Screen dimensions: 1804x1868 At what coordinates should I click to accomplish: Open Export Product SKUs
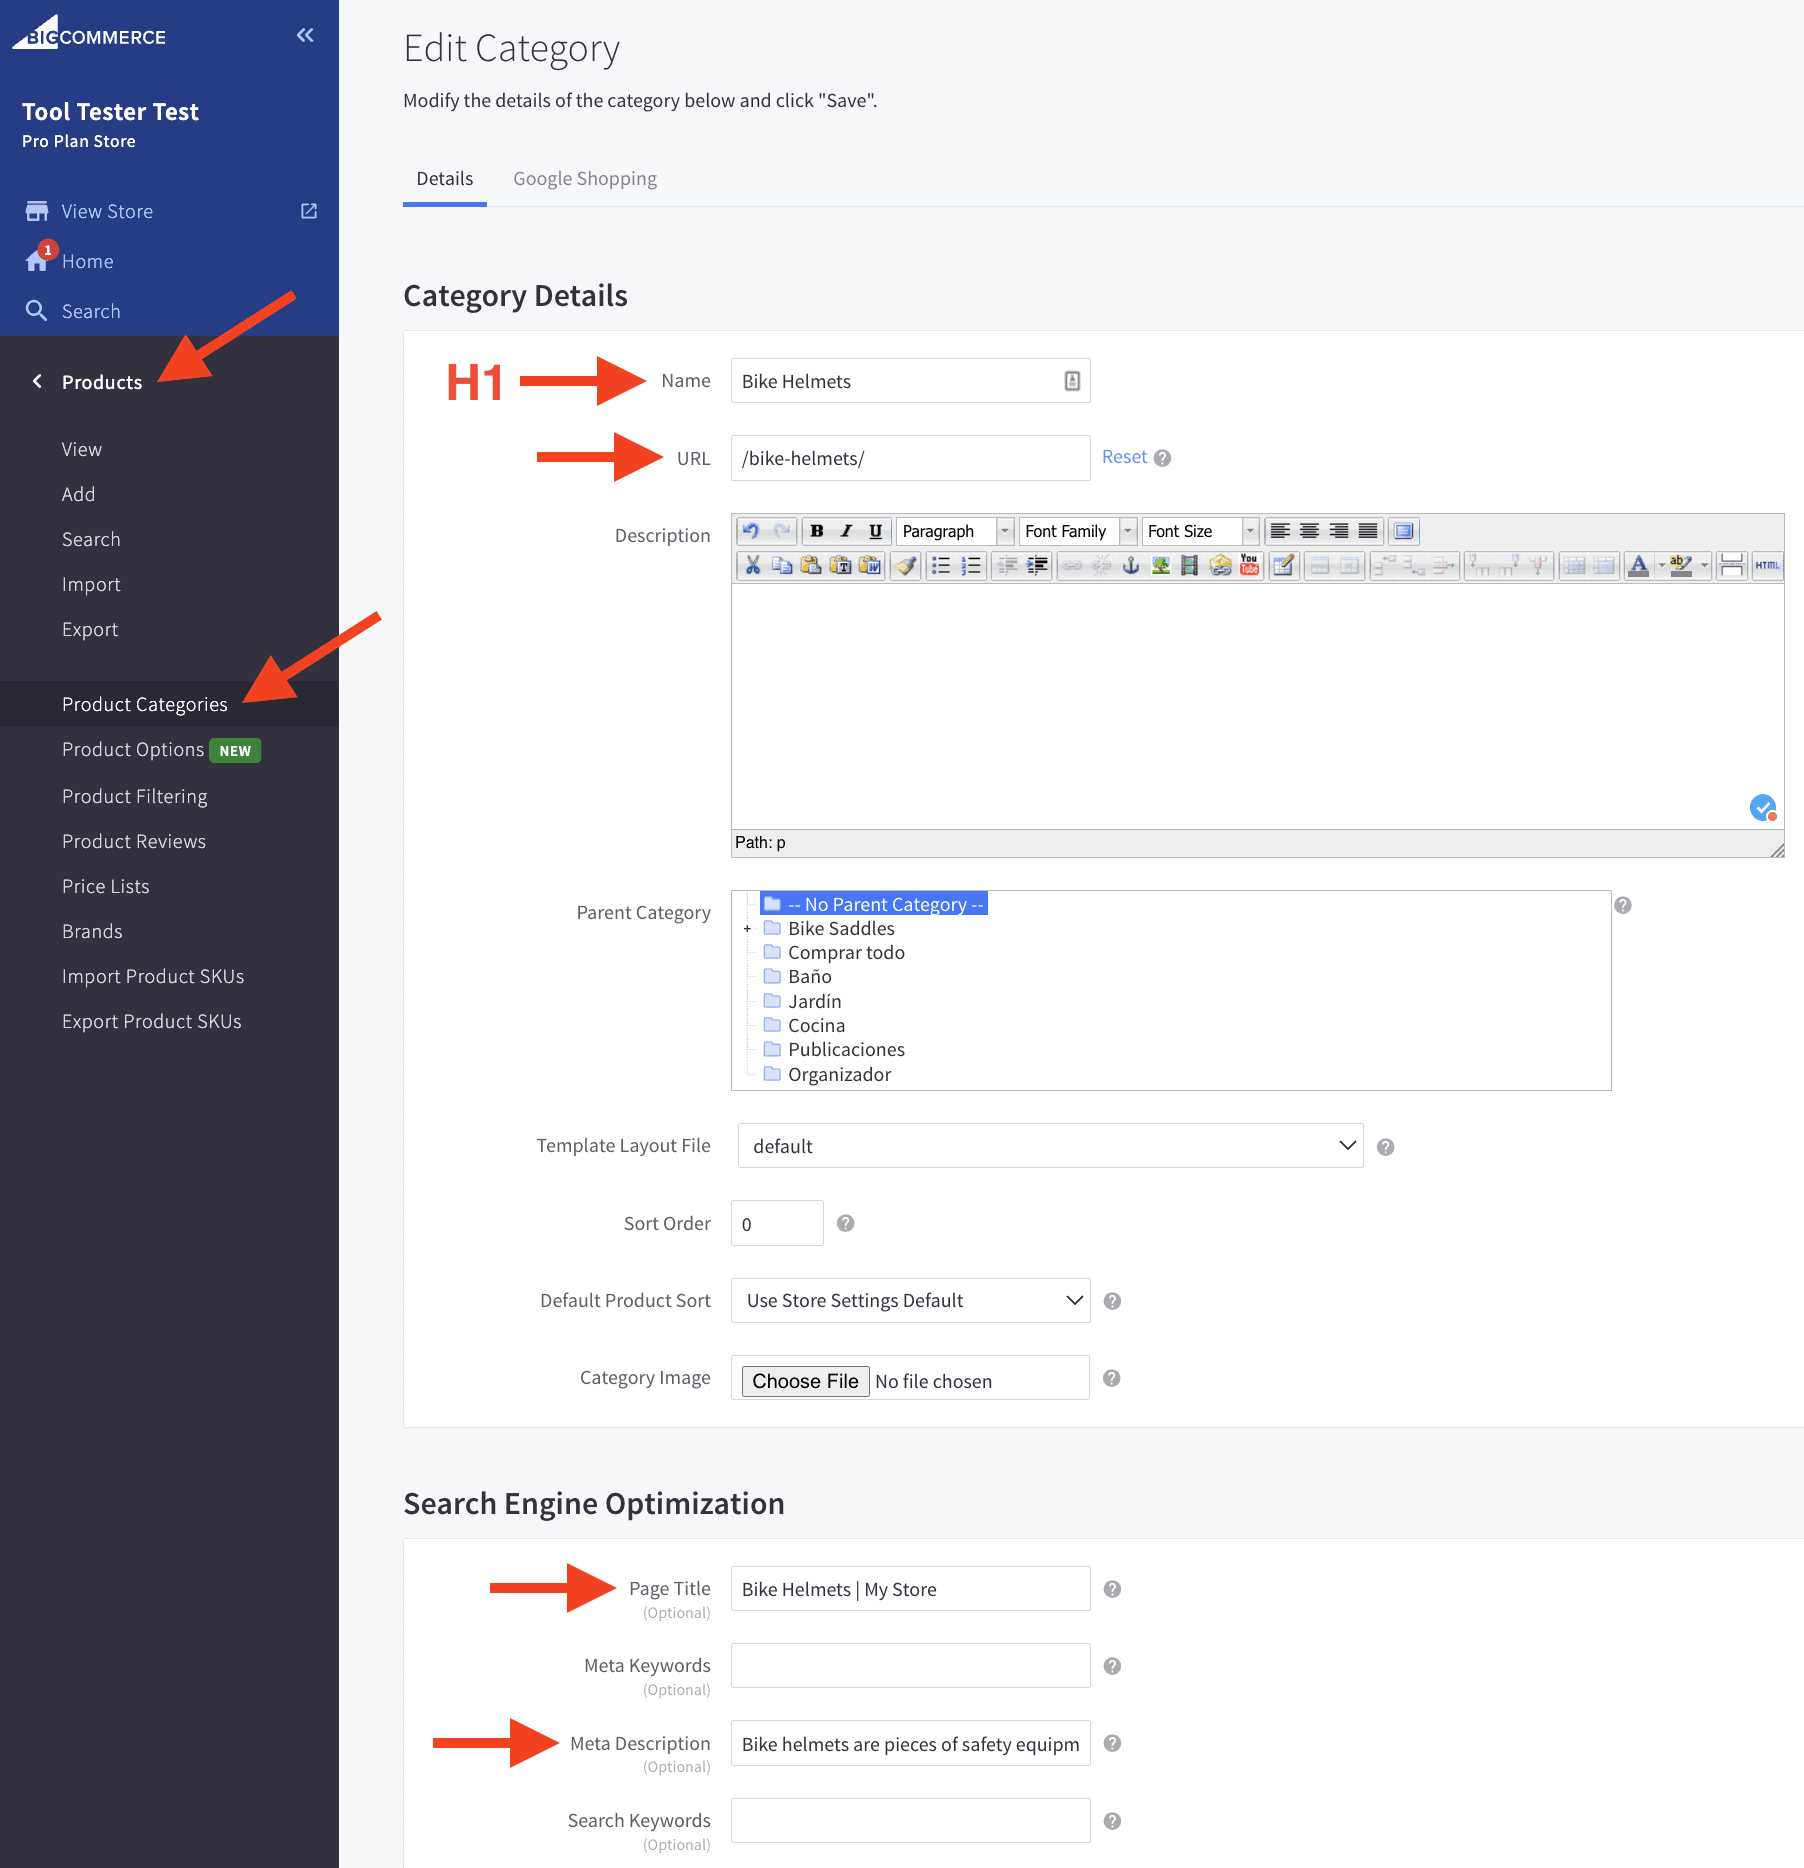point(152,1021)
